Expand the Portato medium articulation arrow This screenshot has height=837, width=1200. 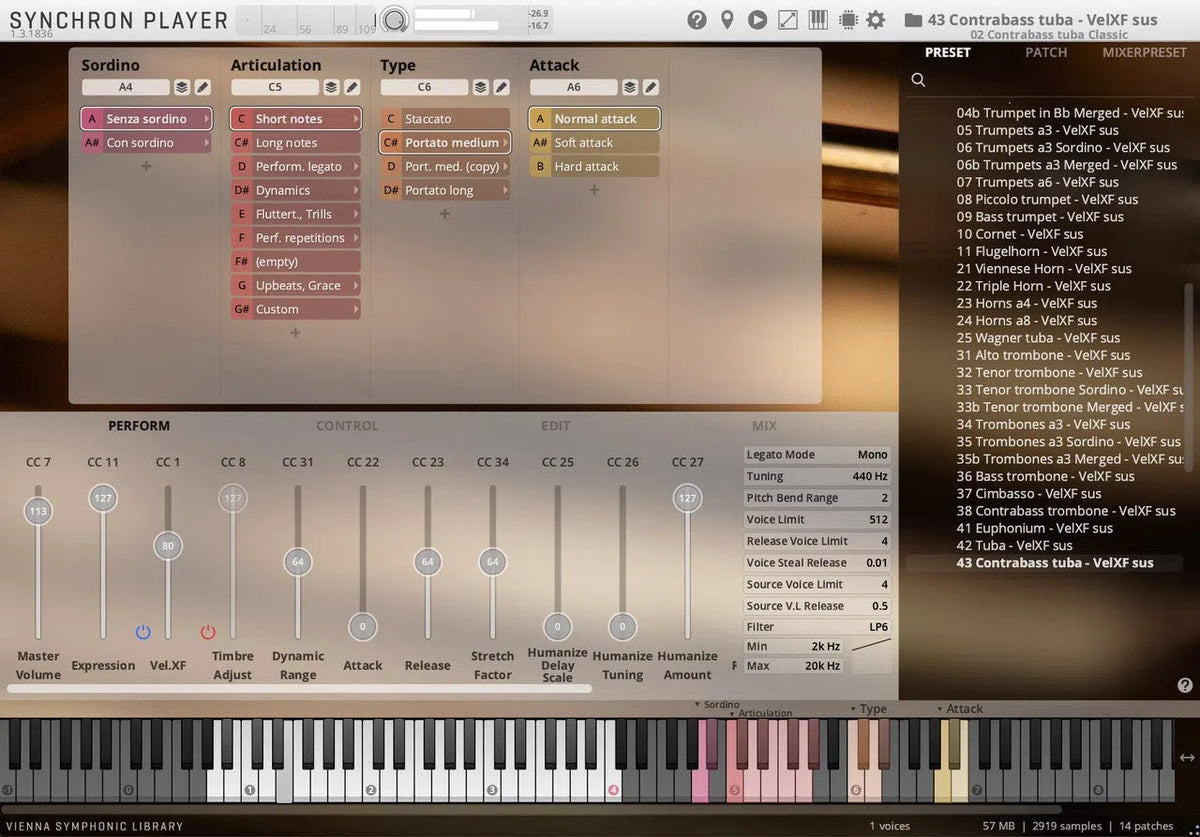click(506, 142)
